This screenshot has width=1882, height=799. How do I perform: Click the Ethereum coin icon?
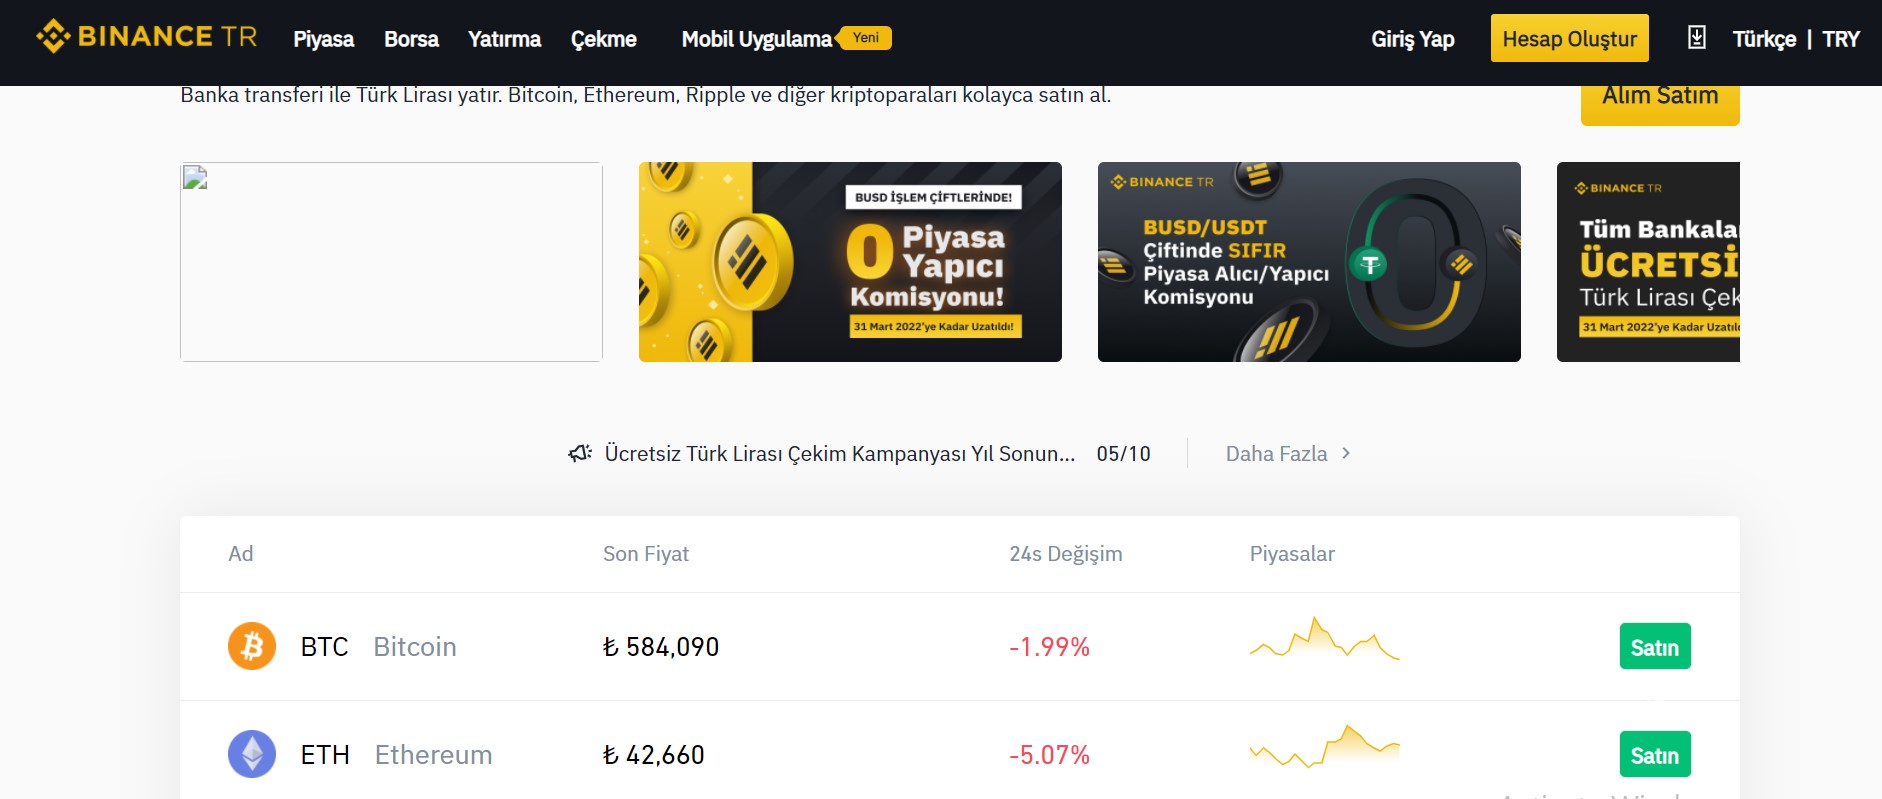[x=252, y=754]
